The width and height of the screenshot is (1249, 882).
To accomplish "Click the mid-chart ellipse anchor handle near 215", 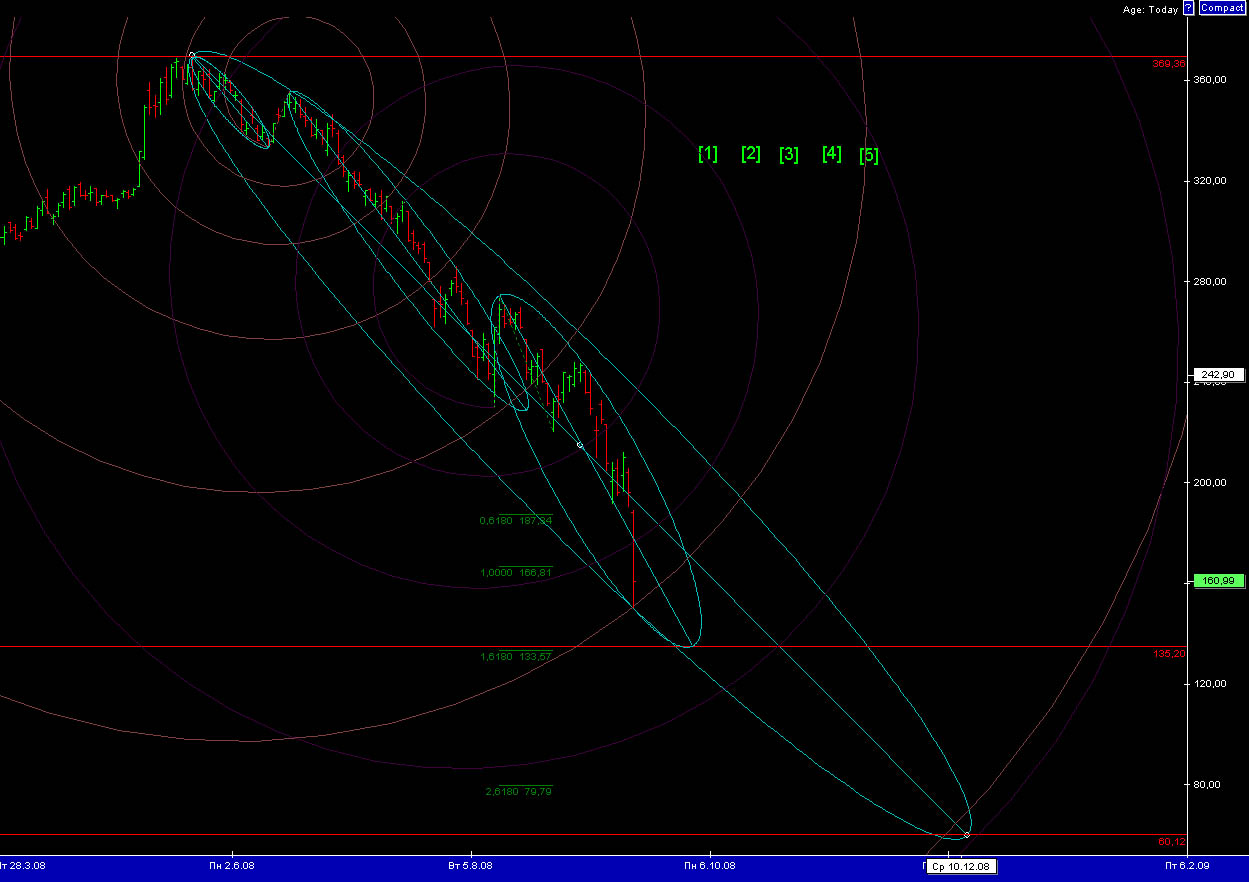I will pyautogui.click(x=581, y=445).
